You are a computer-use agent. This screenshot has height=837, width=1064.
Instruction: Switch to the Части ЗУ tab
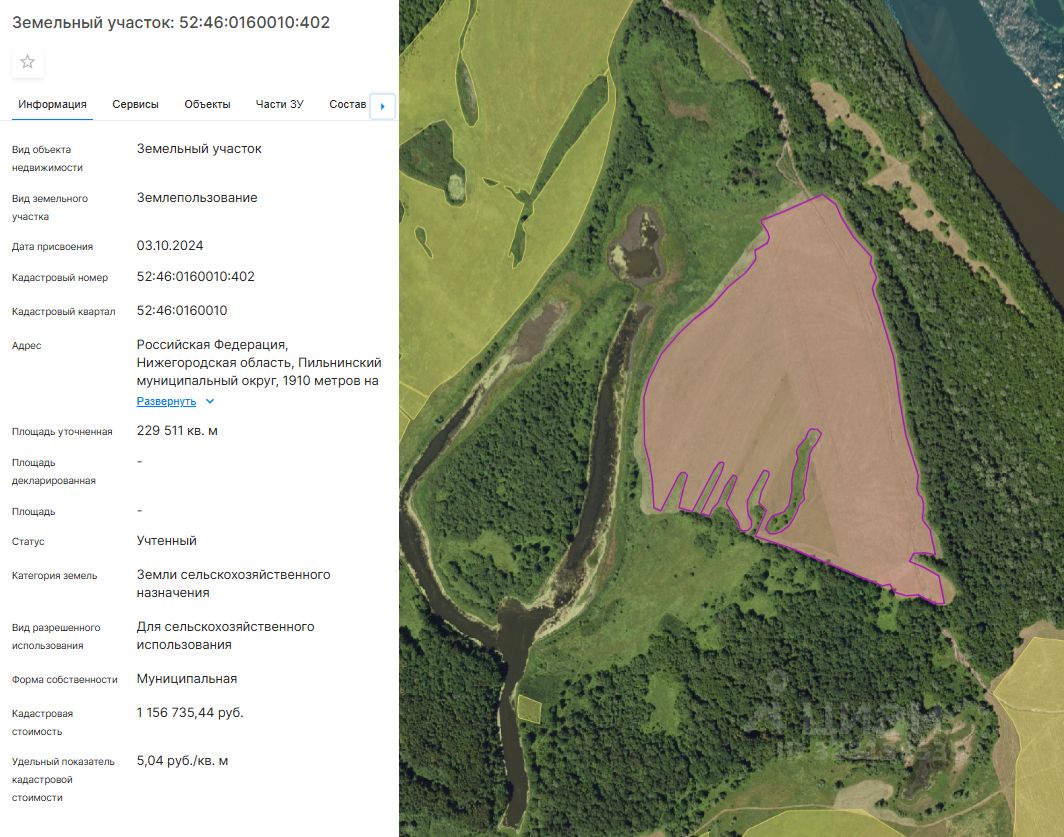pyautogui.click(x=280, y=105)
